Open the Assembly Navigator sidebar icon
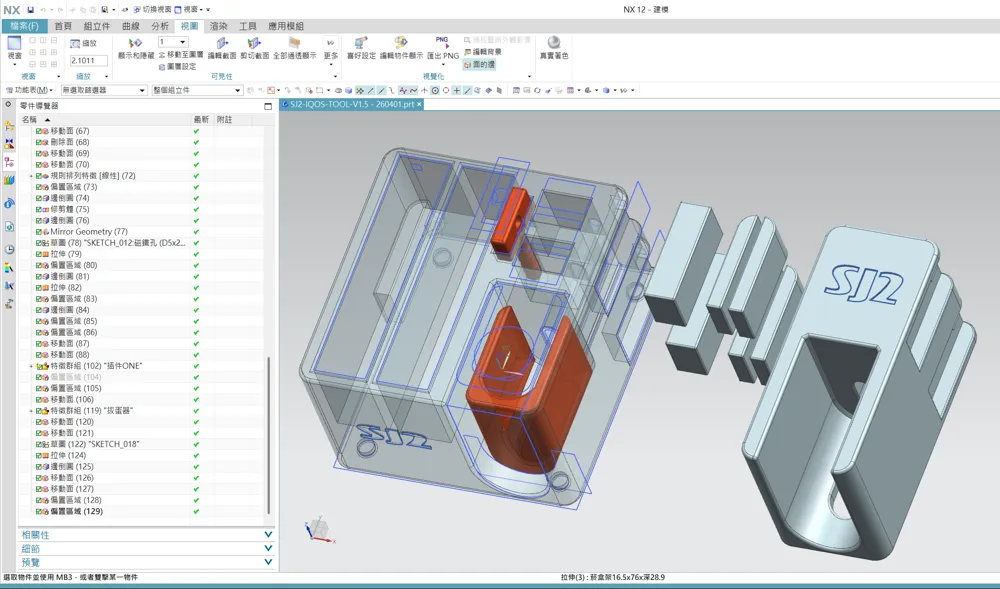The image size is (1000, 589). click(9, 126)
